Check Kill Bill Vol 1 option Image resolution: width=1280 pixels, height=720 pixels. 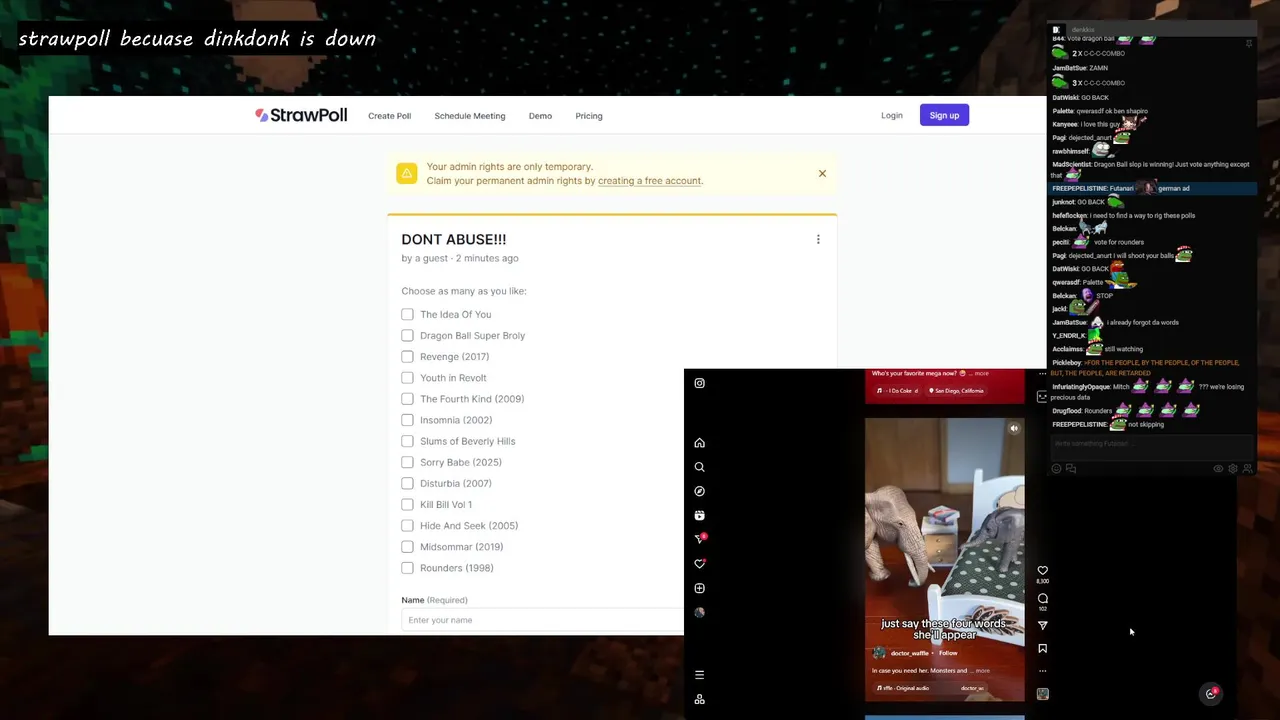click(407, 504)
